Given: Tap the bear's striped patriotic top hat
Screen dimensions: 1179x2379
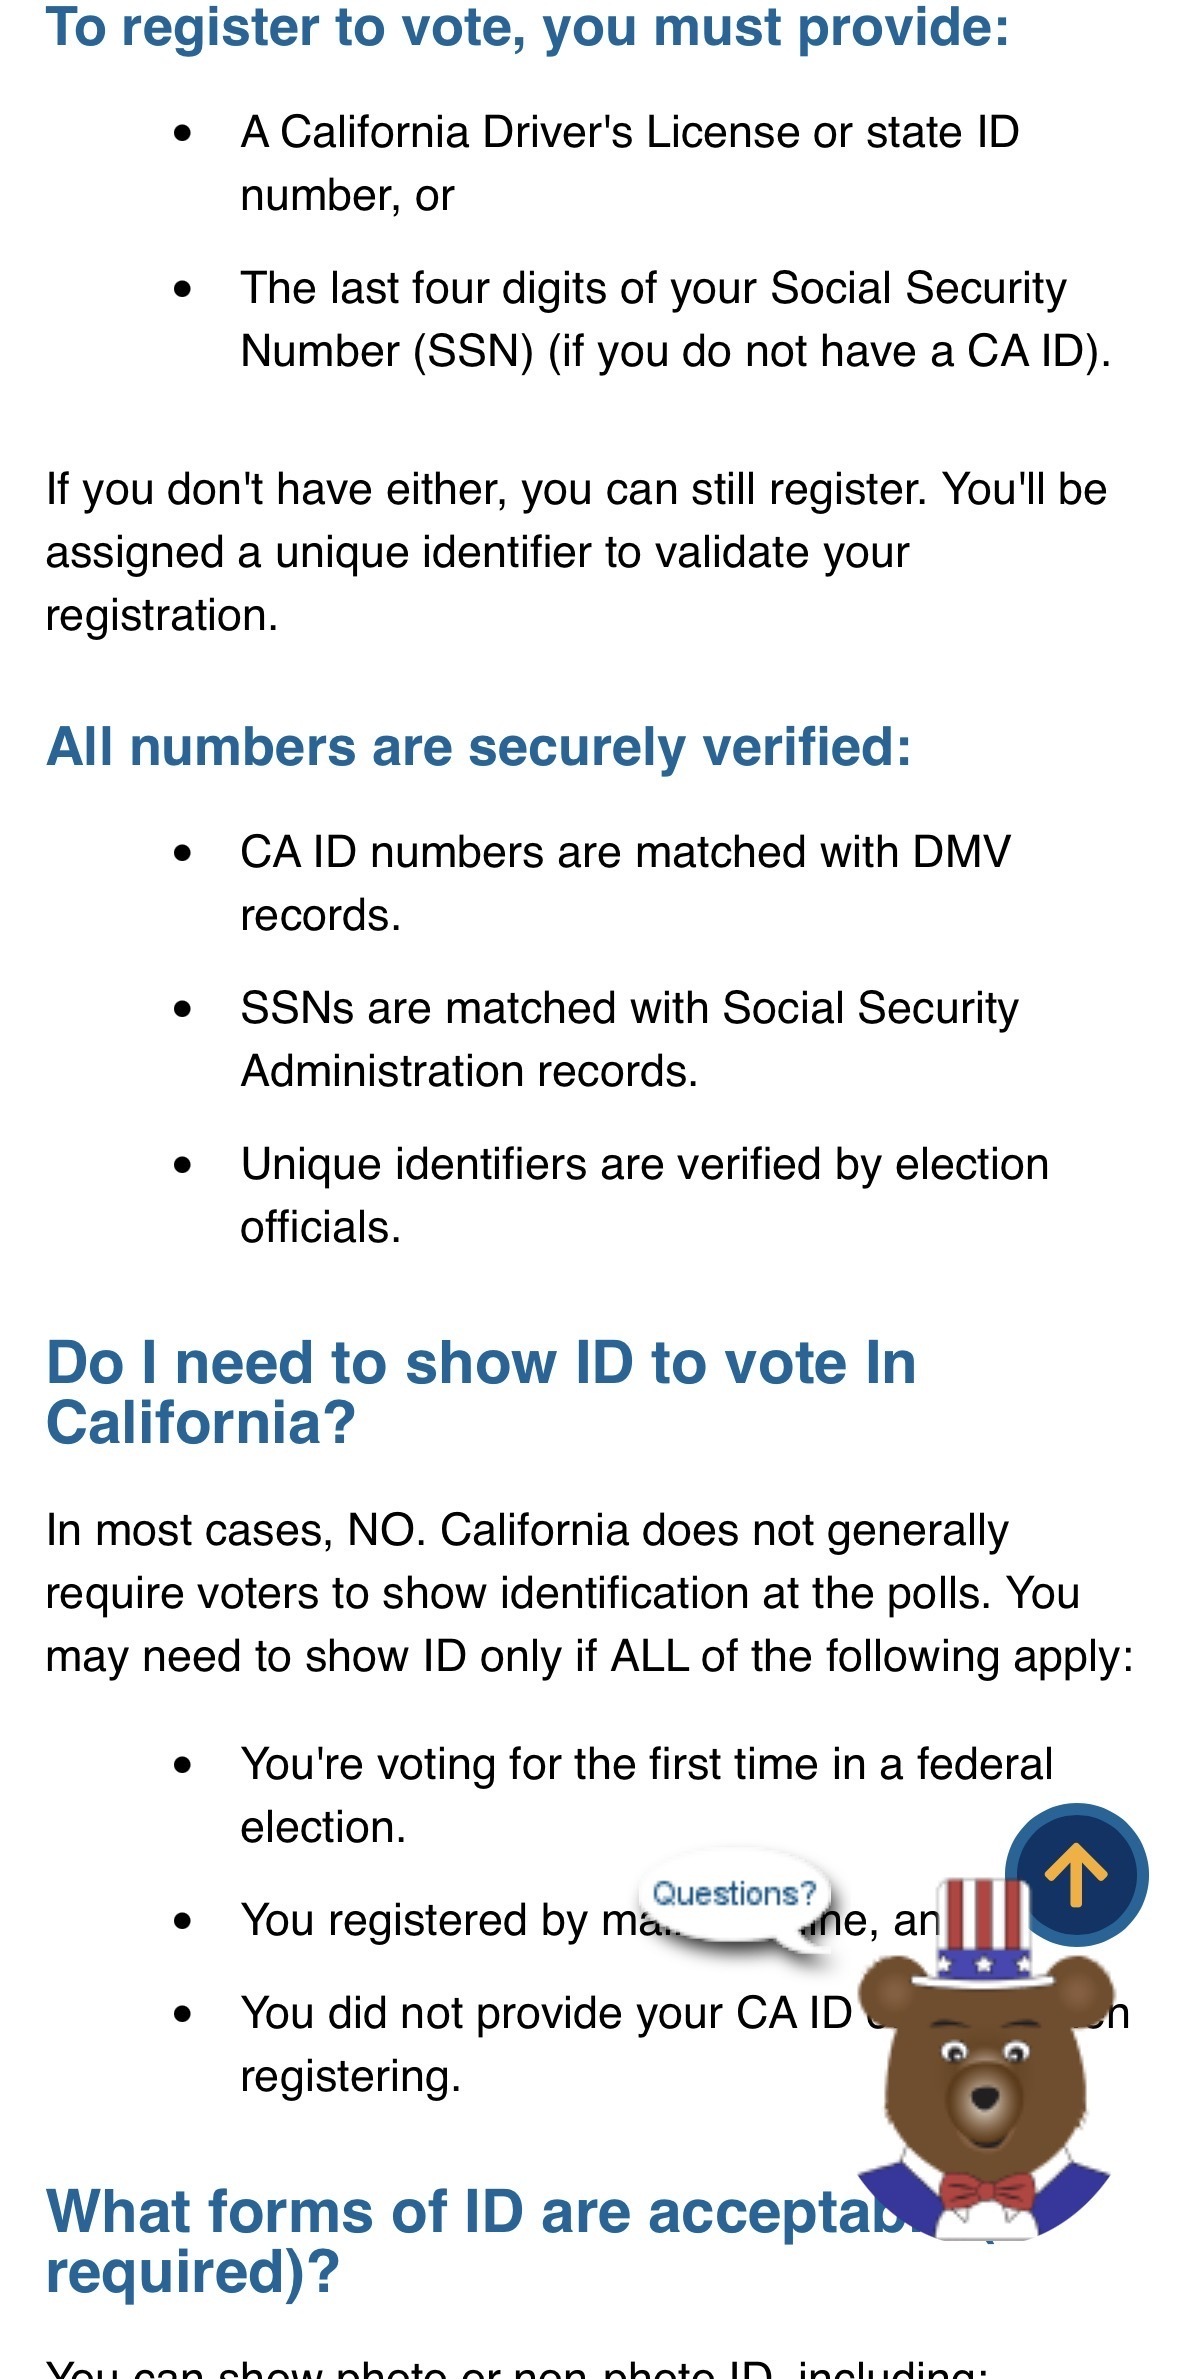Looking at the screenshot, I should coord(986,1932).
